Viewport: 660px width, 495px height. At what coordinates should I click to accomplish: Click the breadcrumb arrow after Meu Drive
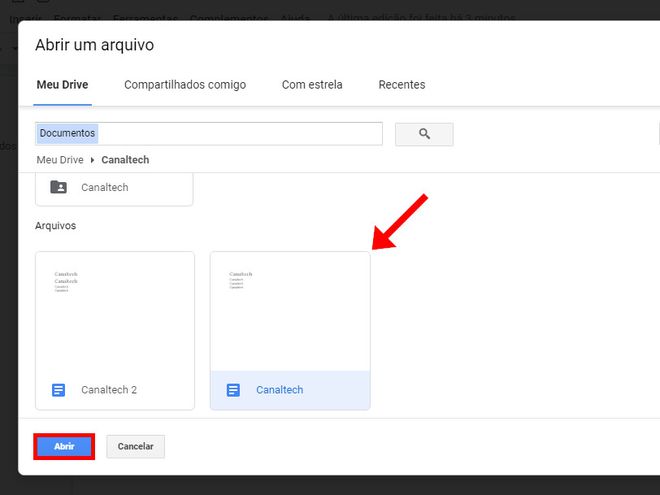(x=92, y=160)
